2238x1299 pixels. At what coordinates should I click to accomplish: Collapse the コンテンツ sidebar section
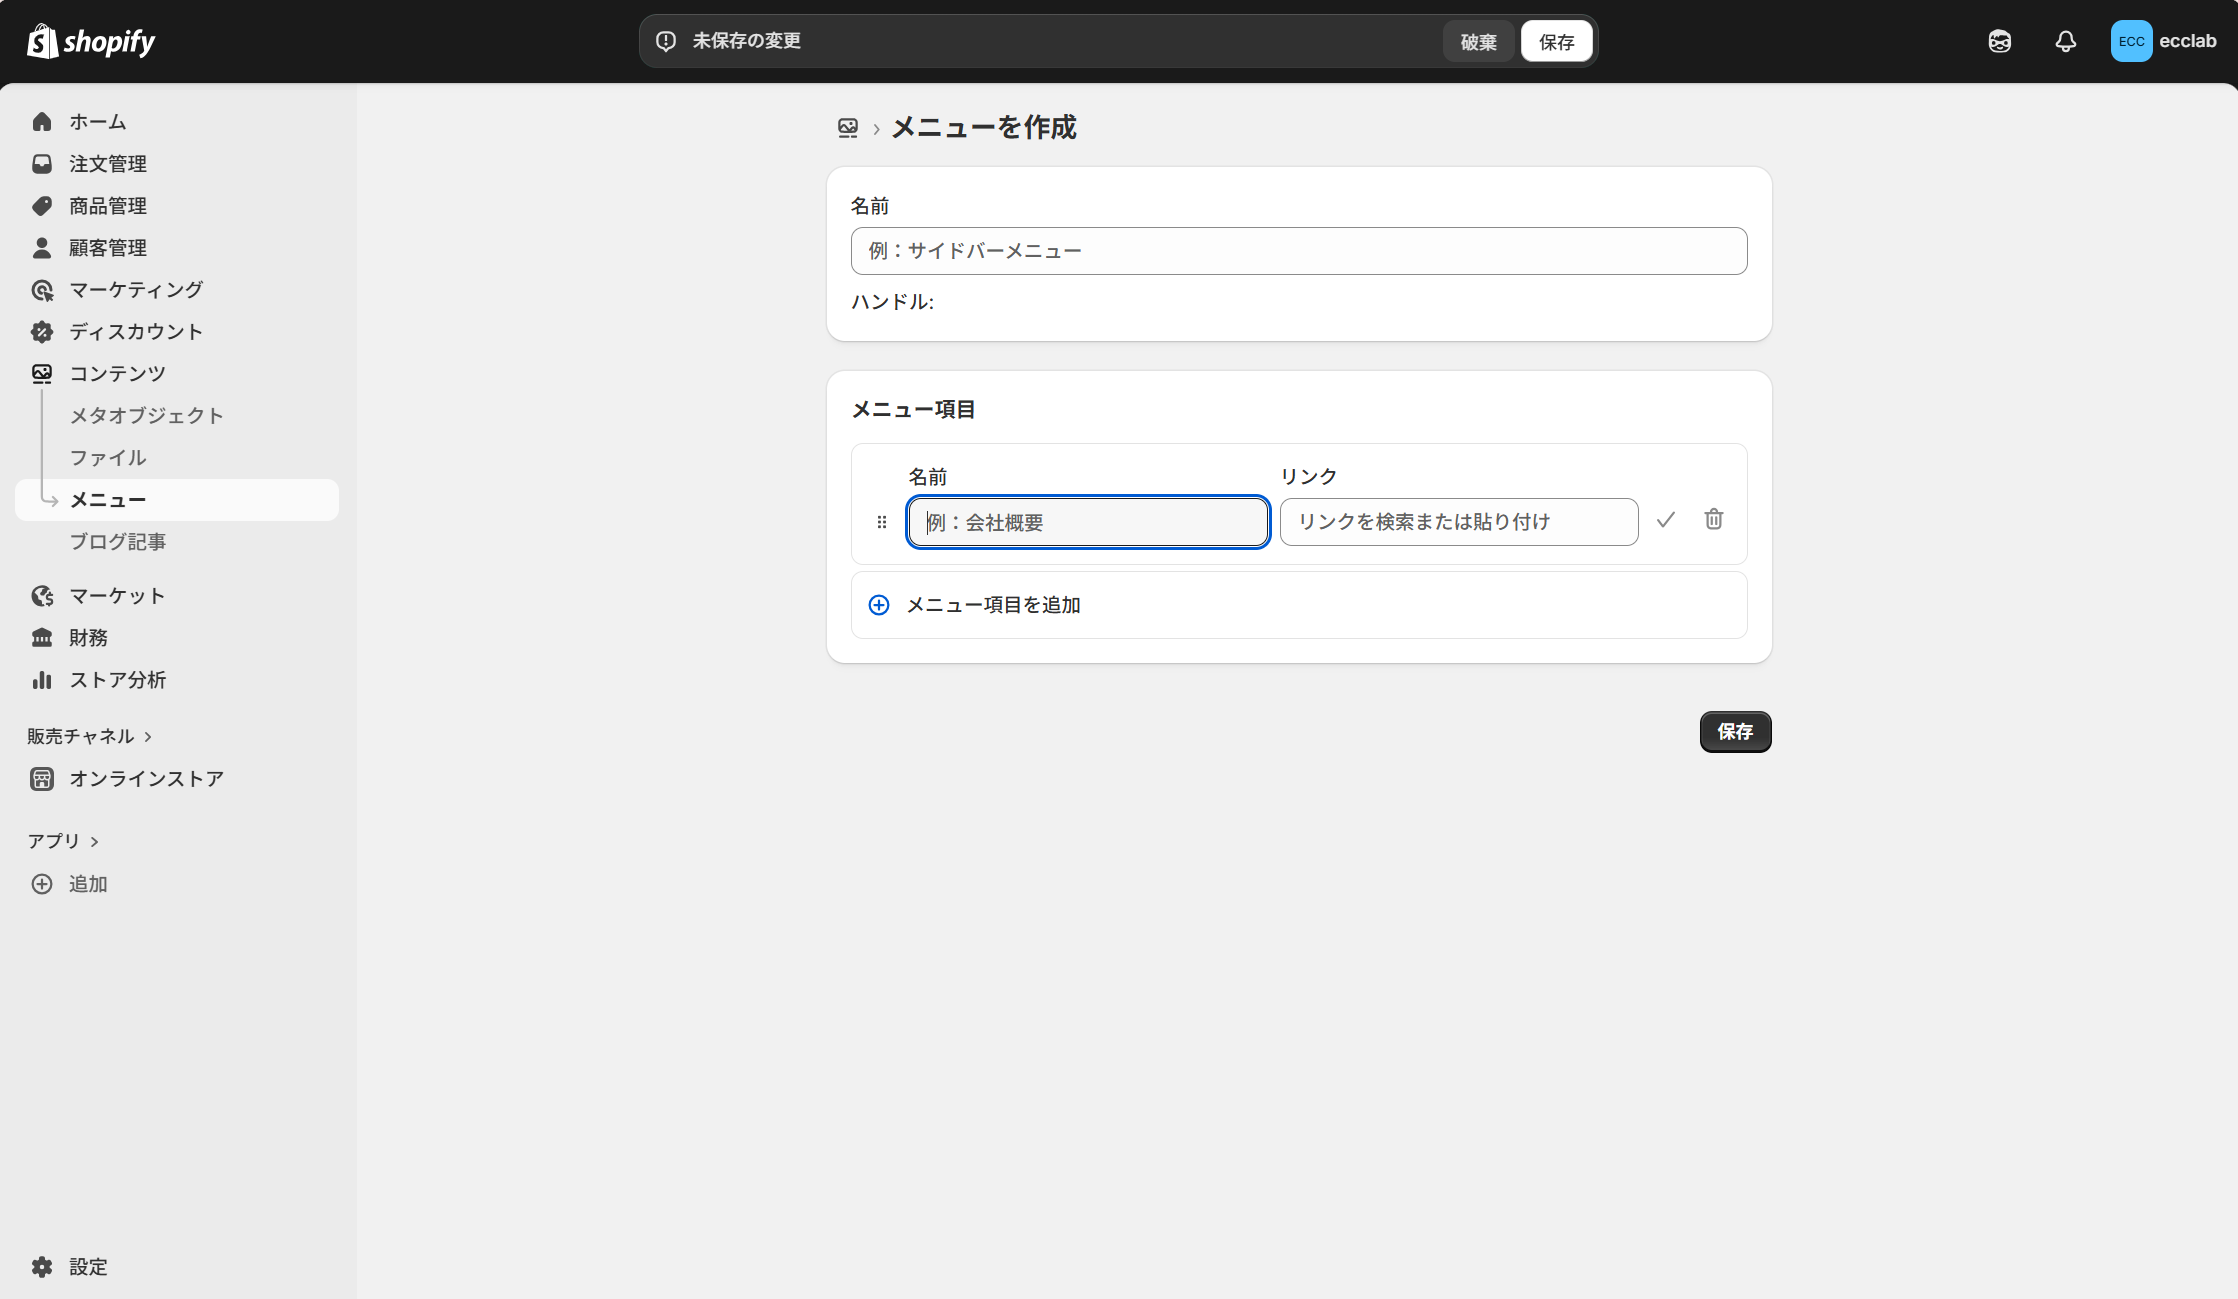117,373
